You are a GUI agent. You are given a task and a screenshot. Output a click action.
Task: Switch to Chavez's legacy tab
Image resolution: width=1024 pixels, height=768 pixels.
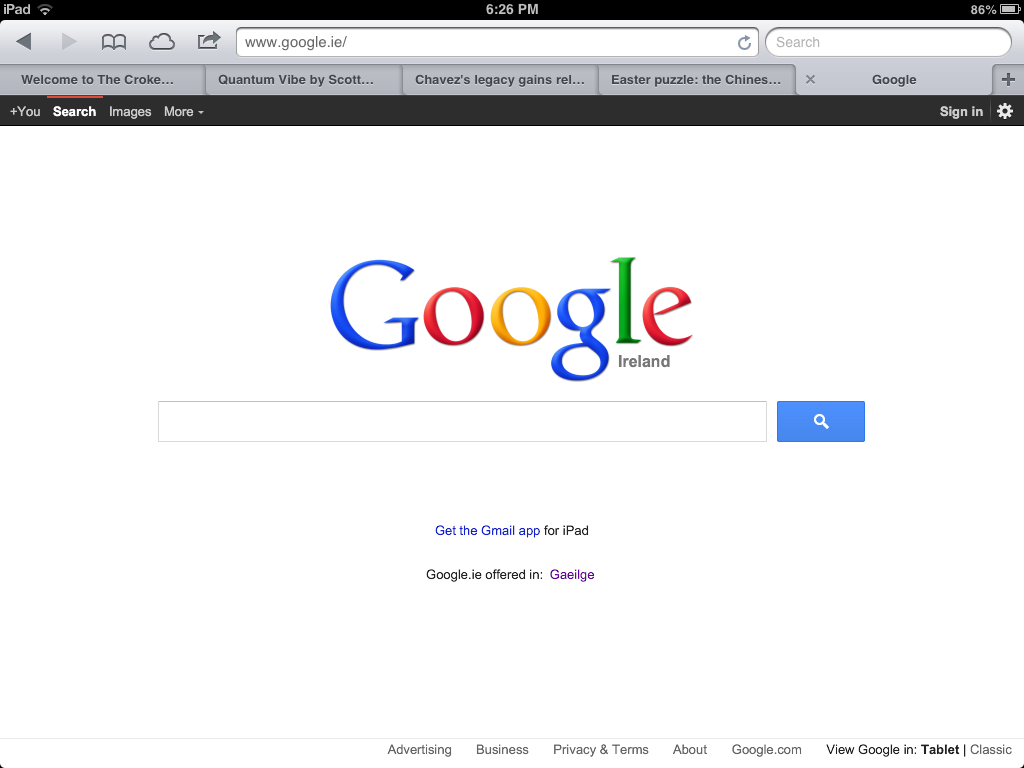click(x=500, y=80)
